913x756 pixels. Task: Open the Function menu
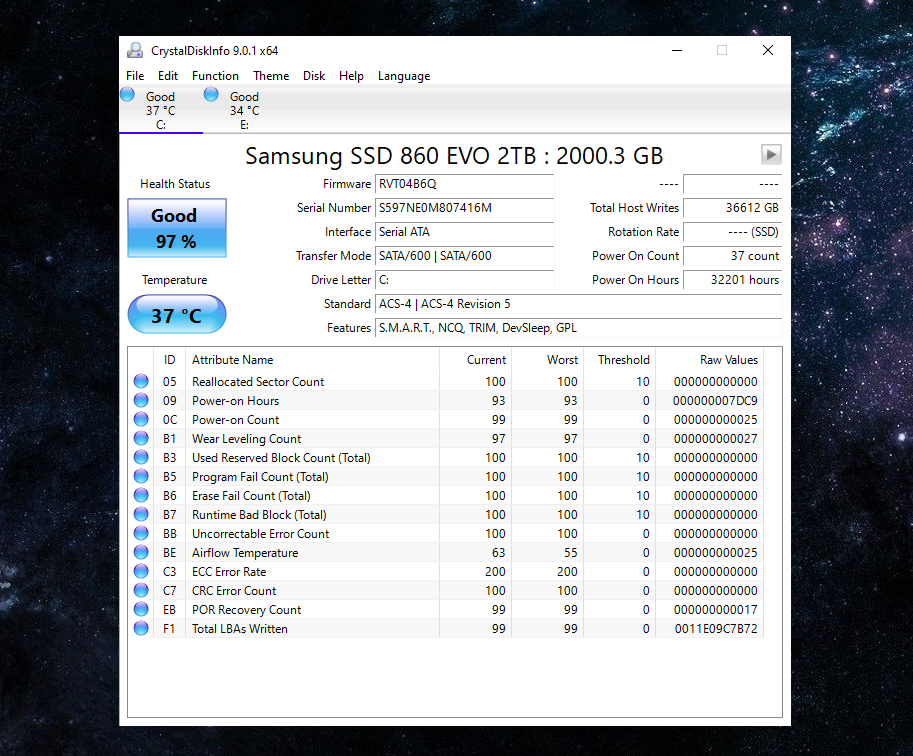(215, 76)
